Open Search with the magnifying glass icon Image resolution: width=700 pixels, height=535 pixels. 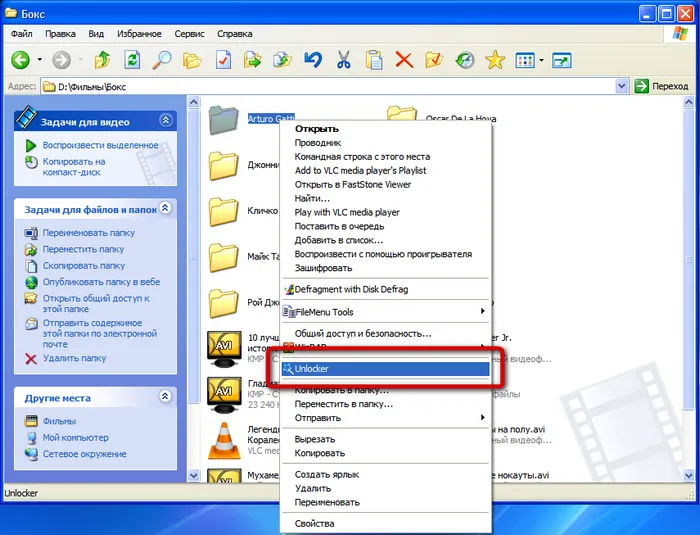(162, 60)
